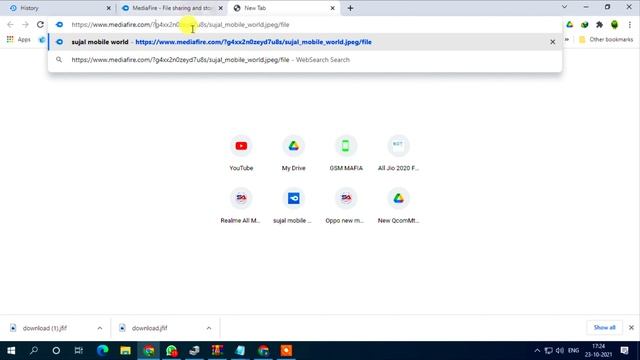Open the YouTube shortcut tile

click(x=241, y=153)
